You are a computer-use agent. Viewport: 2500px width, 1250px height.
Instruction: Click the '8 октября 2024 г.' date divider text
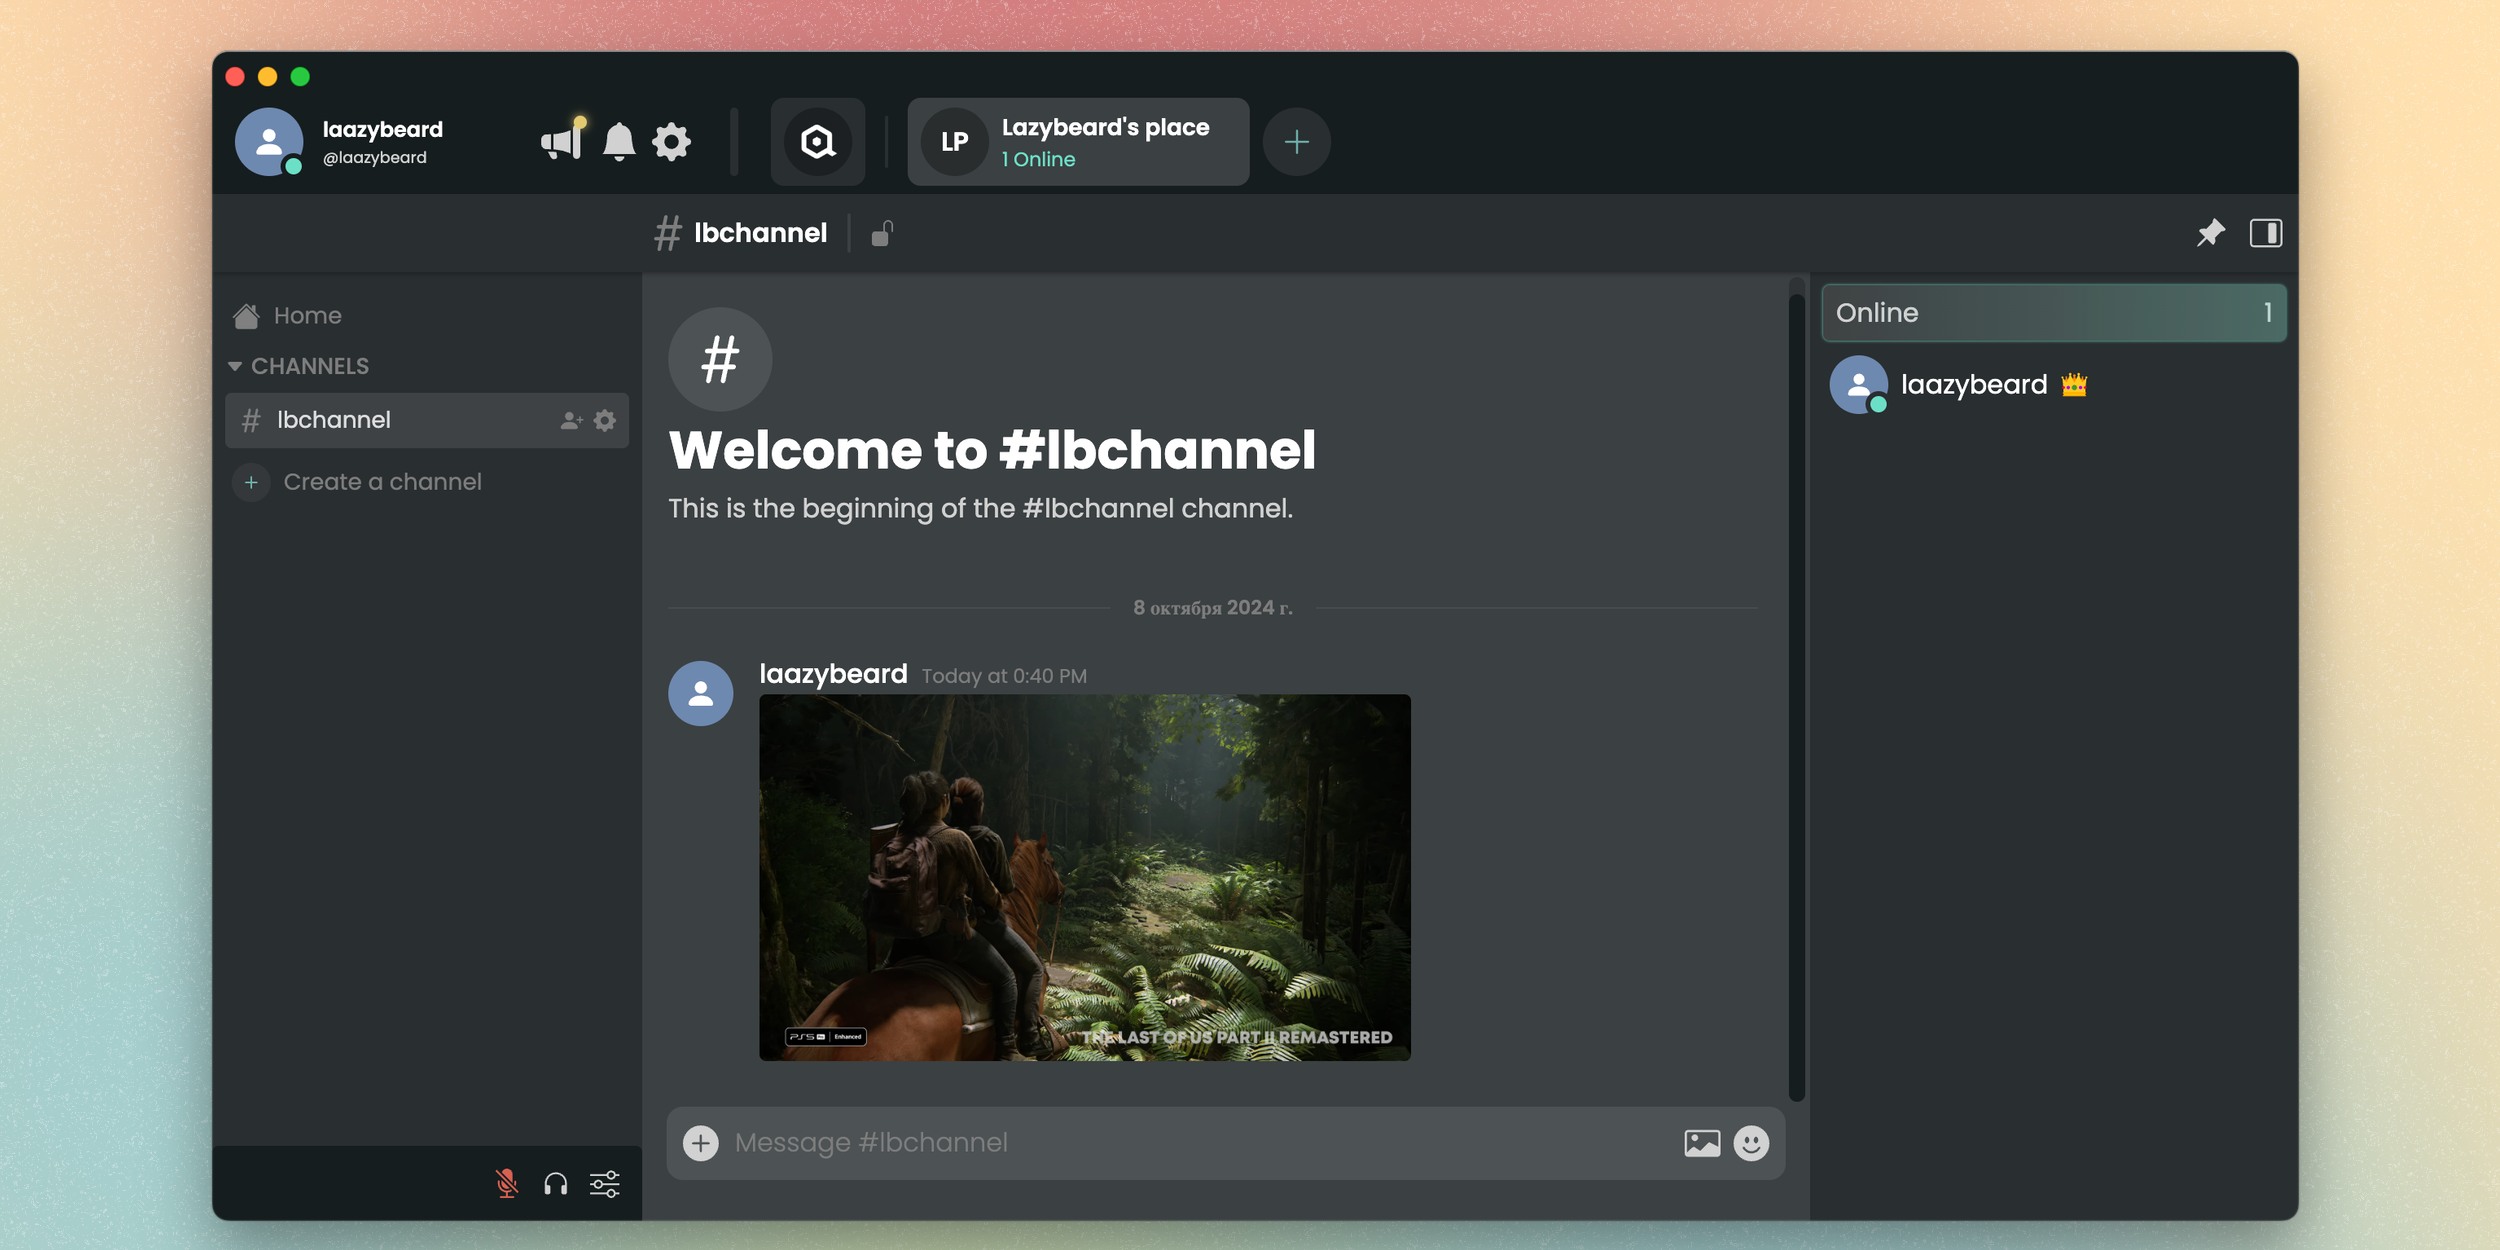pos(1212,608)
